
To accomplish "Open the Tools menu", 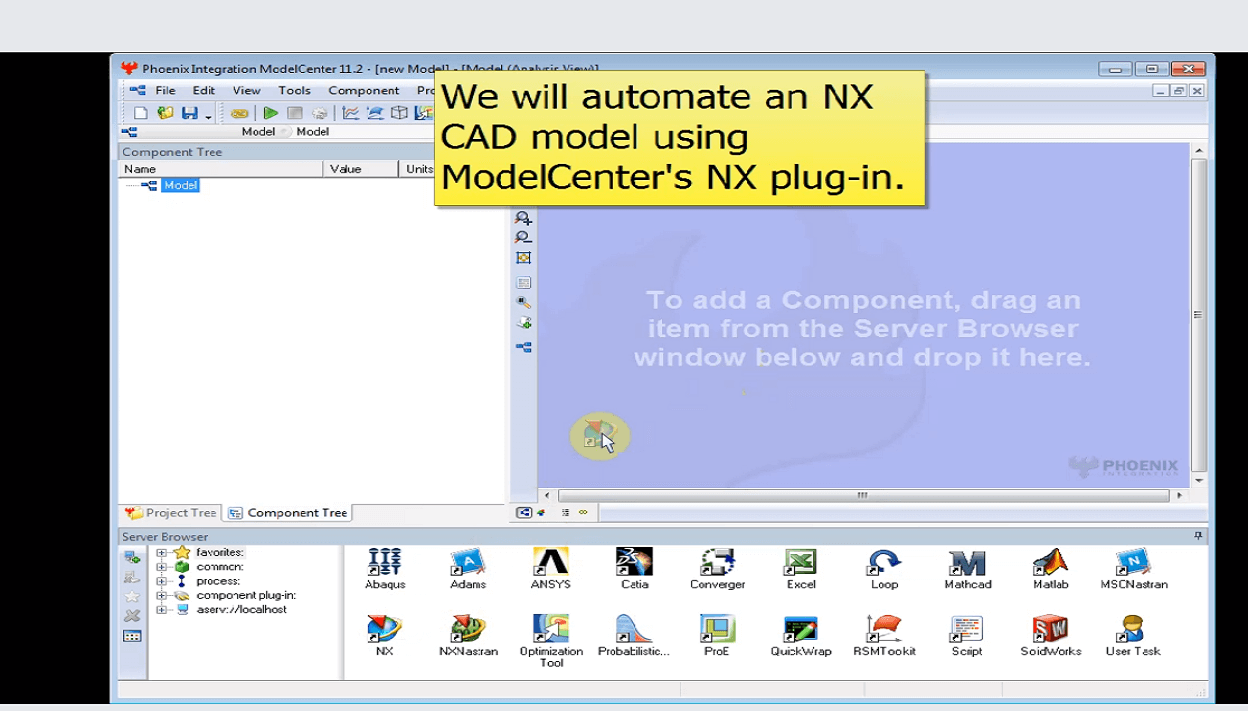I will click(295, 90).
